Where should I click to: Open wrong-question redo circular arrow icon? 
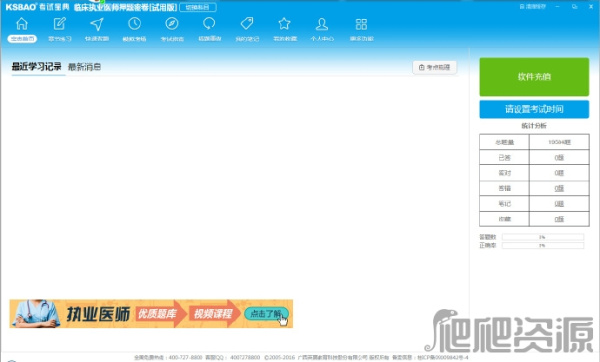pyautogui.click(x=209, y=24)
